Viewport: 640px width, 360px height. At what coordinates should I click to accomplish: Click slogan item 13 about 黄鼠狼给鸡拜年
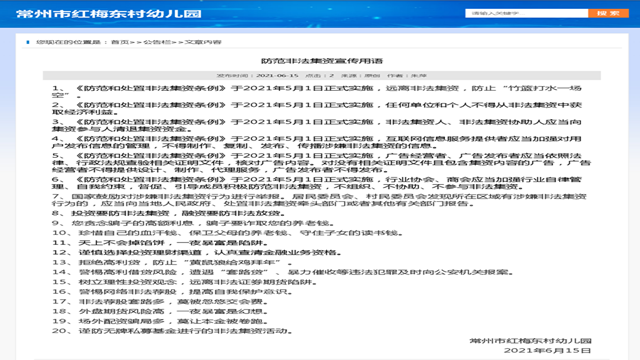pyautogui.click(x=172, y=262)
